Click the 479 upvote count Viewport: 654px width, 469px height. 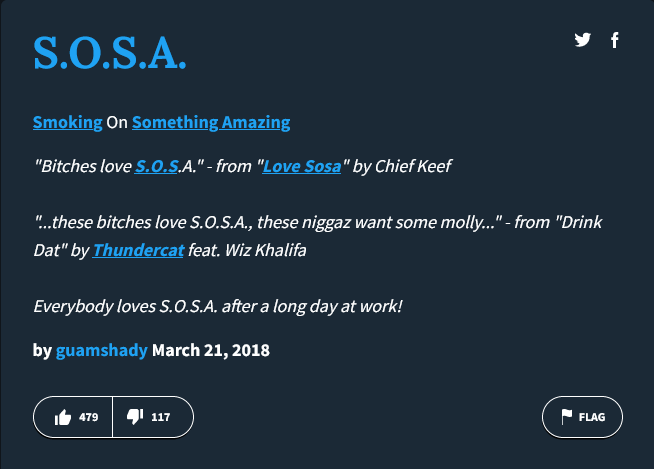pos(88,417)
